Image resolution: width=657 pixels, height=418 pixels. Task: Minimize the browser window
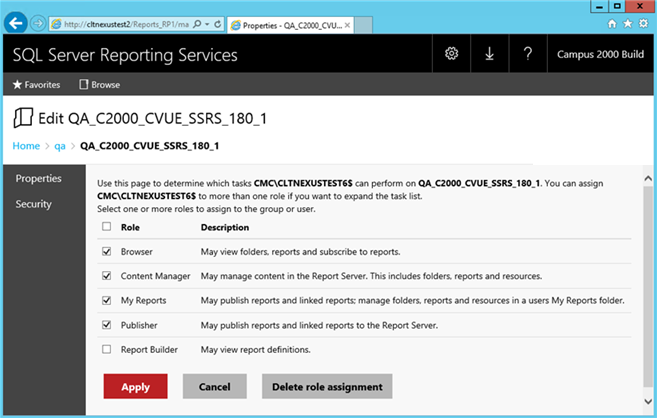click(600, 6)
